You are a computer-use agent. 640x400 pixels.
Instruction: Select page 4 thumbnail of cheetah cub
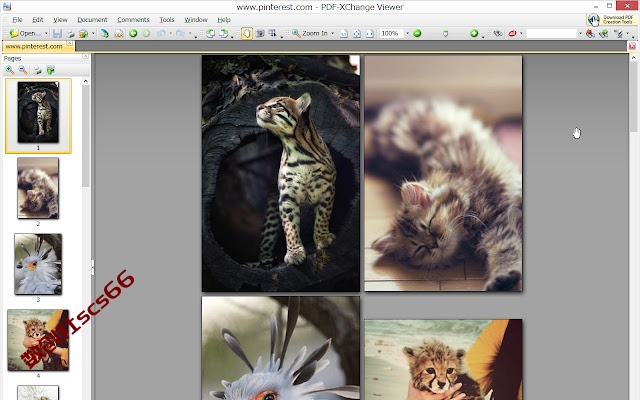point(38,340)
